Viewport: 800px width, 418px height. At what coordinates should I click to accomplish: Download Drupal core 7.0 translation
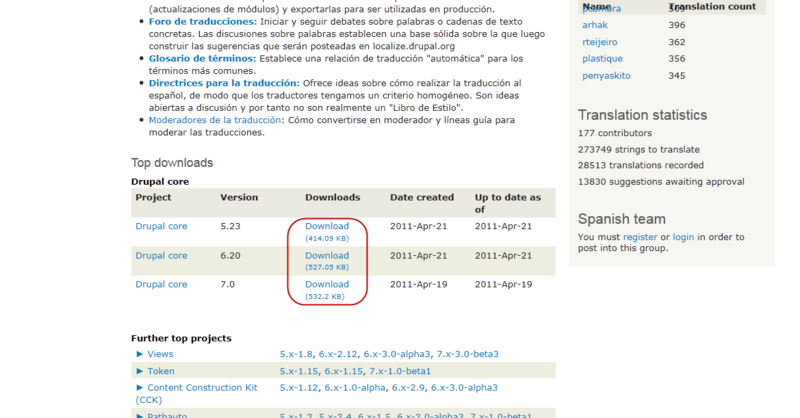(x=327, y=284)
